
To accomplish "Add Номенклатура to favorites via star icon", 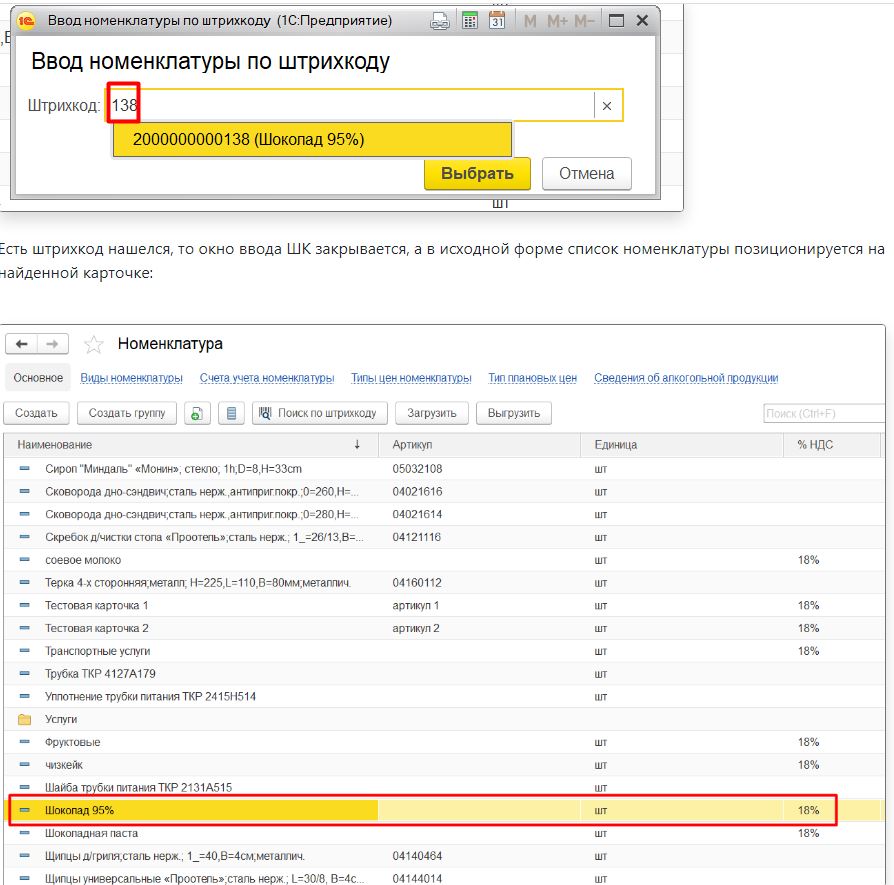I will (93, 344).
